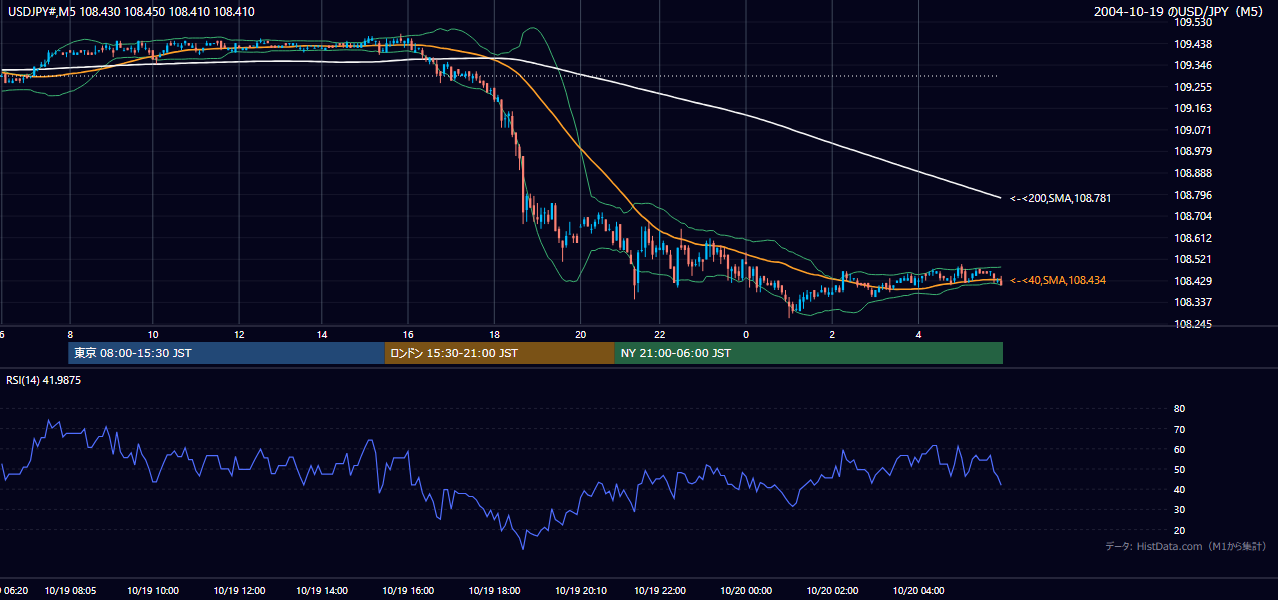The image size is (1278, 600).
Task: Select the ロンドン 15:30-21:00 JST session bar
Action: pyautogui.click(x=500, y=353)
